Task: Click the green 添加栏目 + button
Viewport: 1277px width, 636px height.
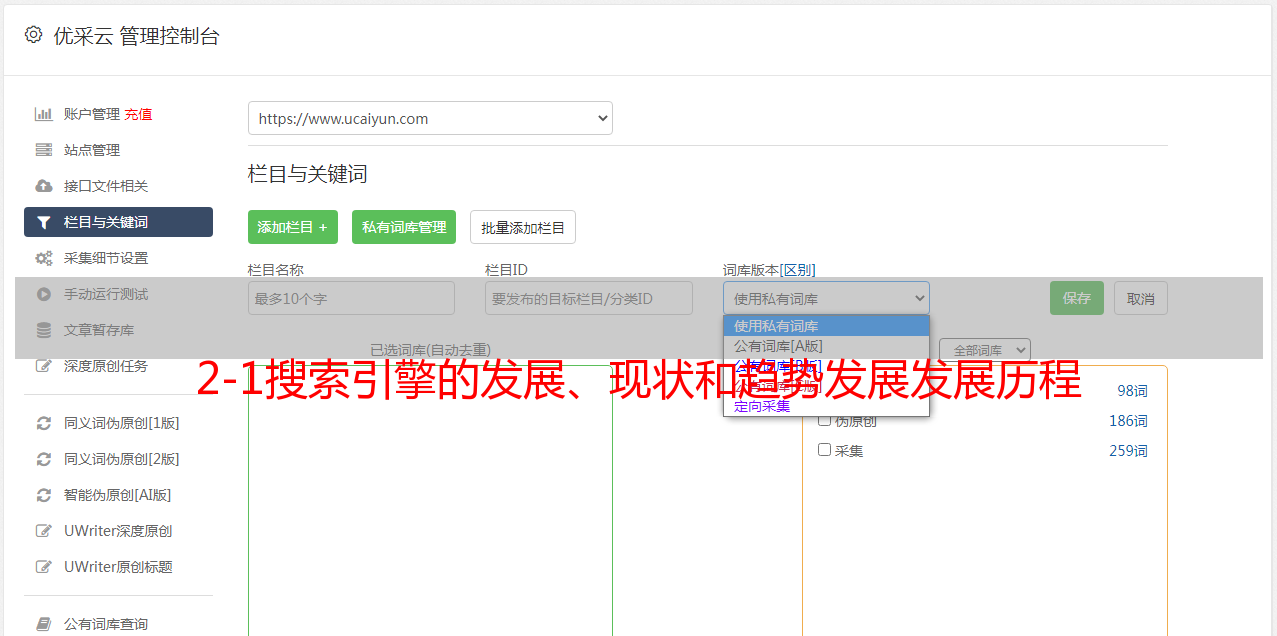Action: [293, 227]
